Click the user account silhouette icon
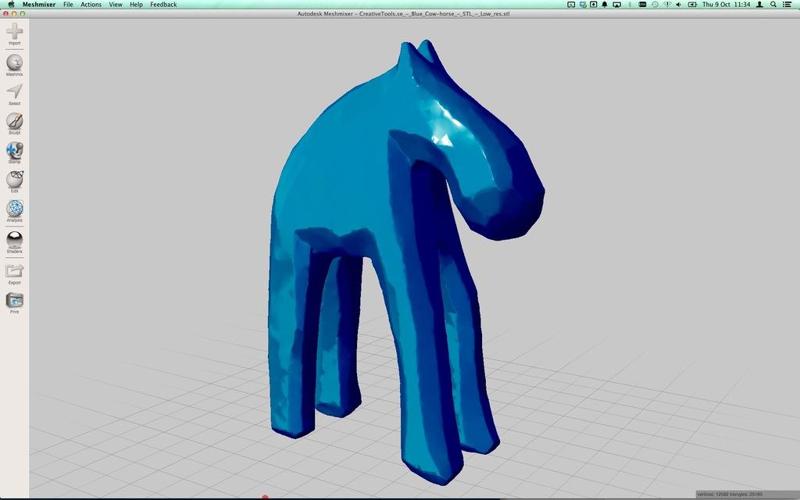Viewport: 800px width, 500px height. pyautogui.click(x=760, y=5)
